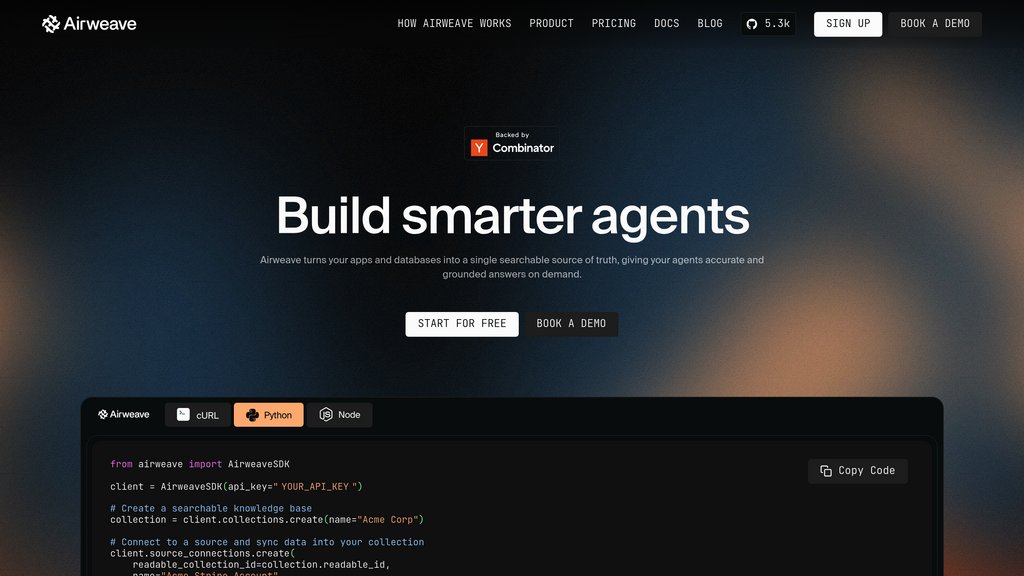Viewport: 1024px width, 576px height.
Task: Click the copy icon beside Copy Code
Action: [x=825, y=471]
